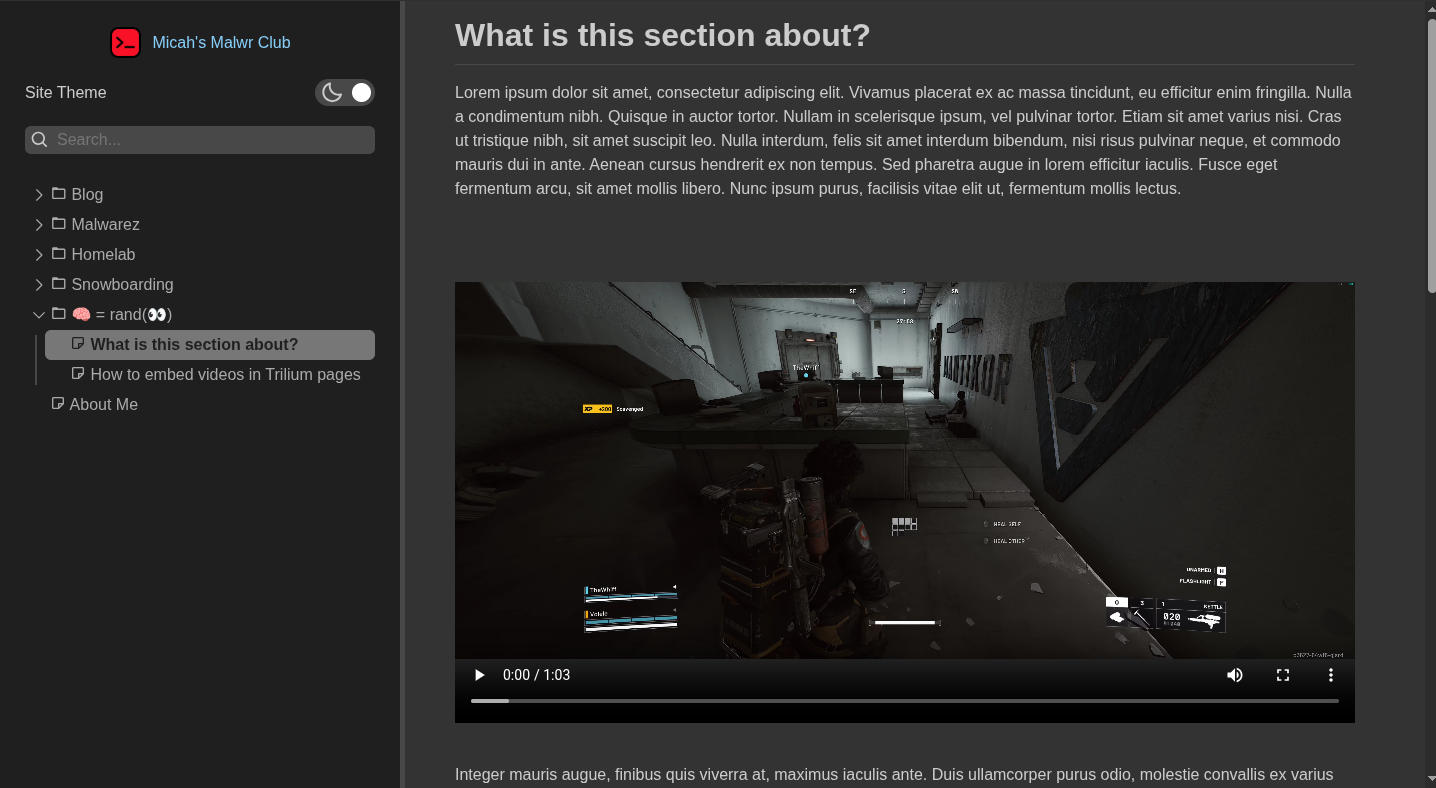This screenshot has height=788, width=1436.
Task: Click the Search input field
Action: [200, 140]
